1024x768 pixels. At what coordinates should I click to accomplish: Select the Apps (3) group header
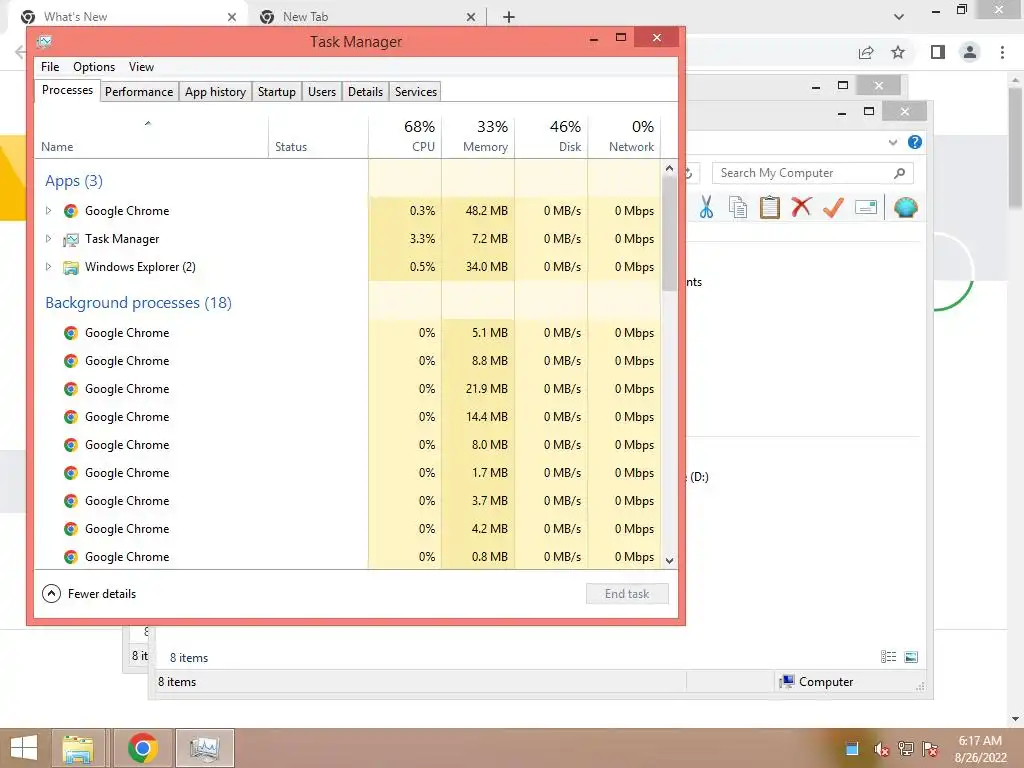click(74, 181)
